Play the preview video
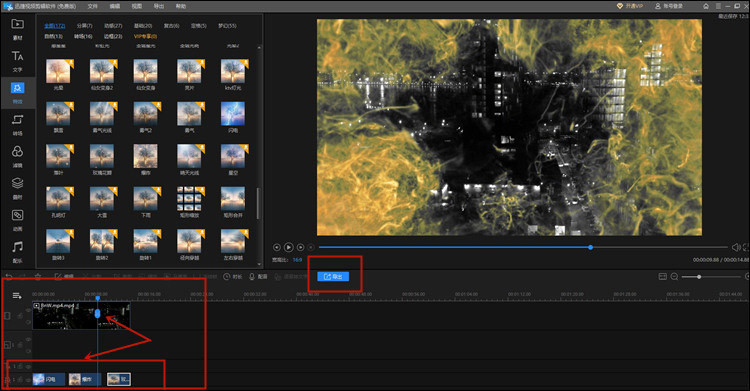 click(x=288, y=247)
